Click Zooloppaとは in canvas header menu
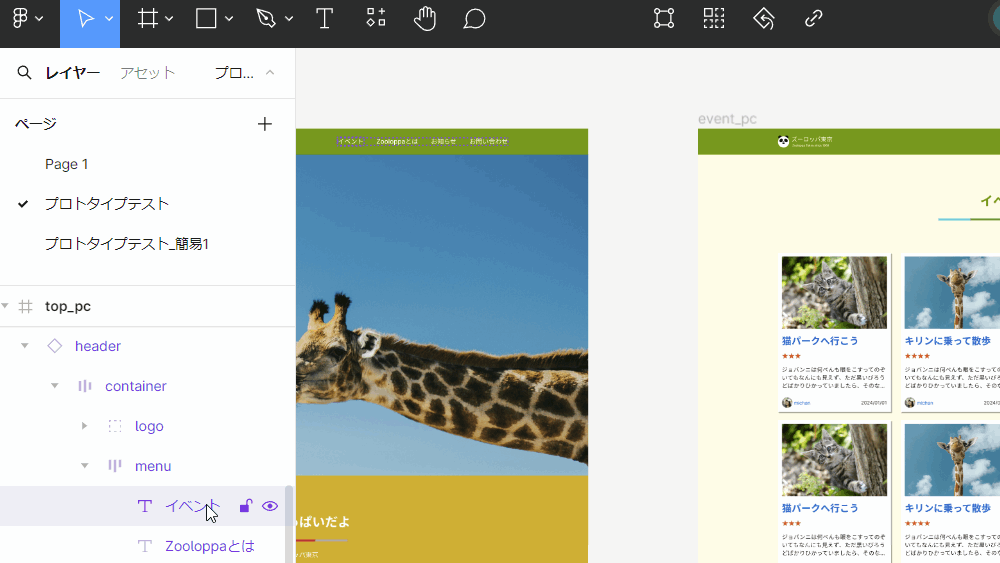 pyautogui.click(x=397, y=142)
